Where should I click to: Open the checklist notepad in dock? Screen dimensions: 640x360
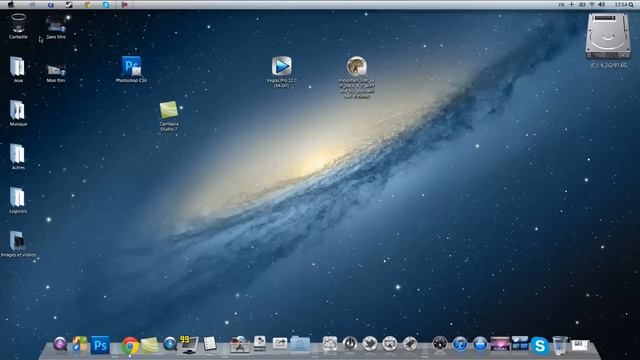pos(210,344)
